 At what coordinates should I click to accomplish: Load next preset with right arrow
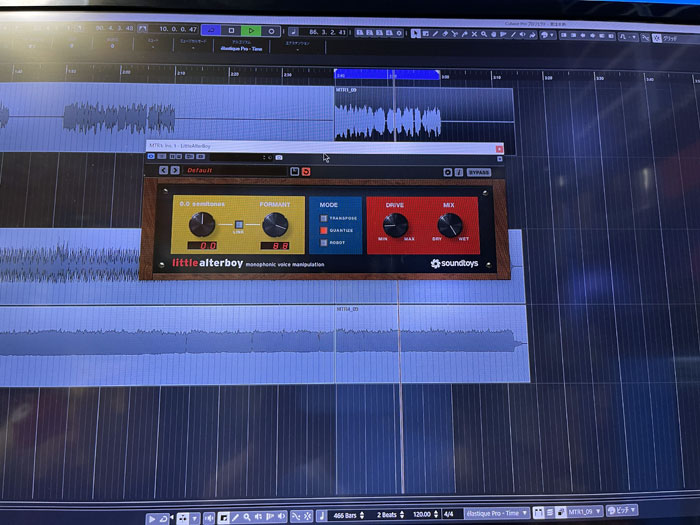click(175, 170)
